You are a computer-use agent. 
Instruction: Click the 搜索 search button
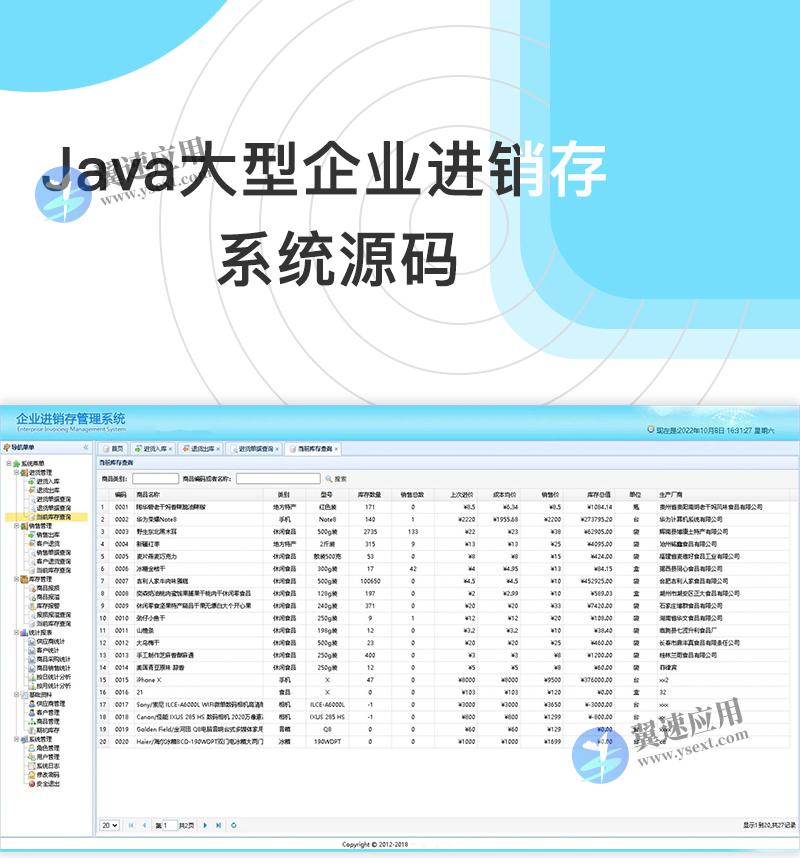tap(340, 477)
